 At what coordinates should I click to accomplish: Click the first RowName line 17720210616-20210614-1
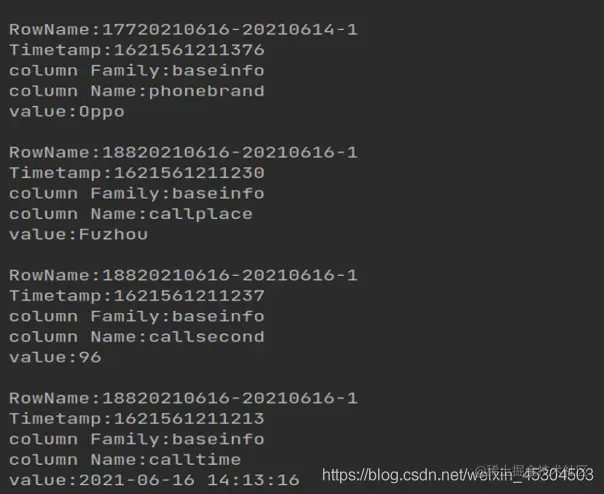pyautogui.click(x=183, y=30)
